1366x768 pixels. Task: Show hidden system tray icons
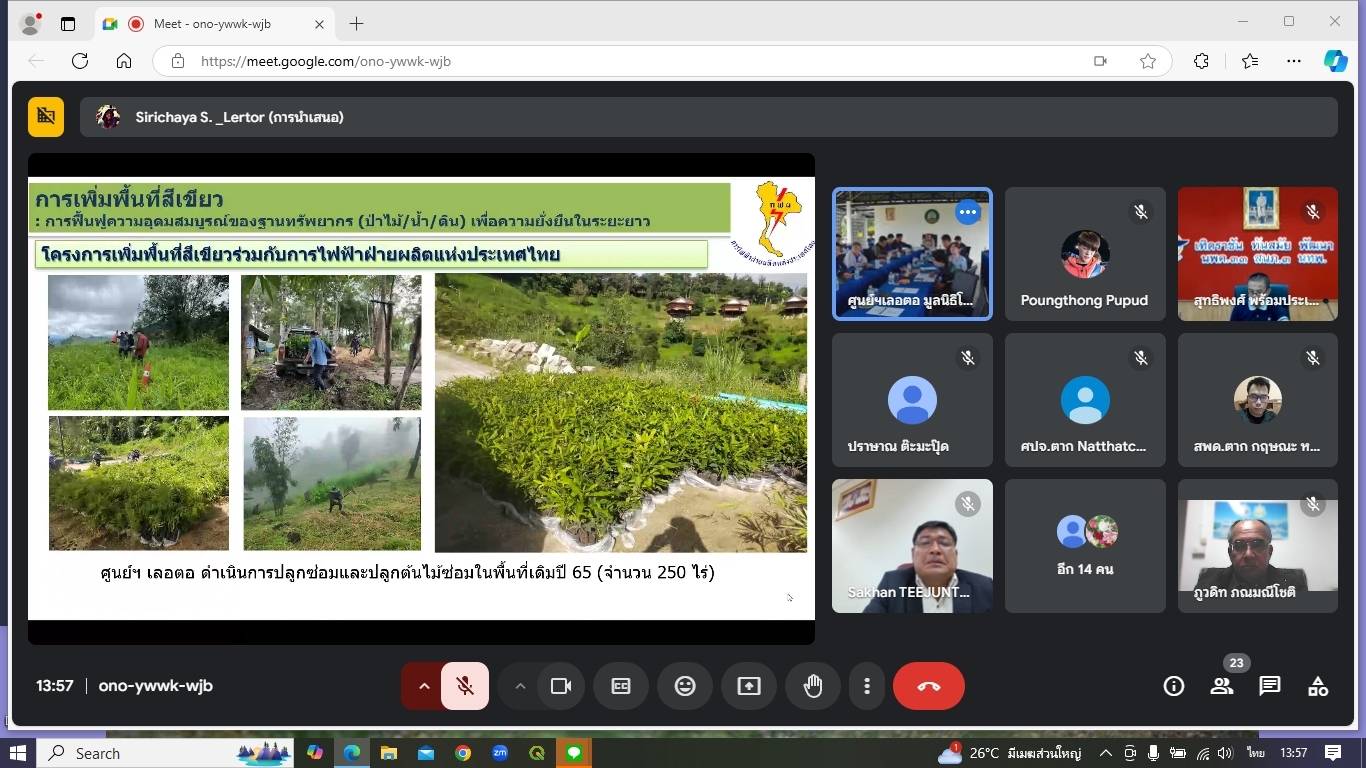click(x=1106, y=753)
